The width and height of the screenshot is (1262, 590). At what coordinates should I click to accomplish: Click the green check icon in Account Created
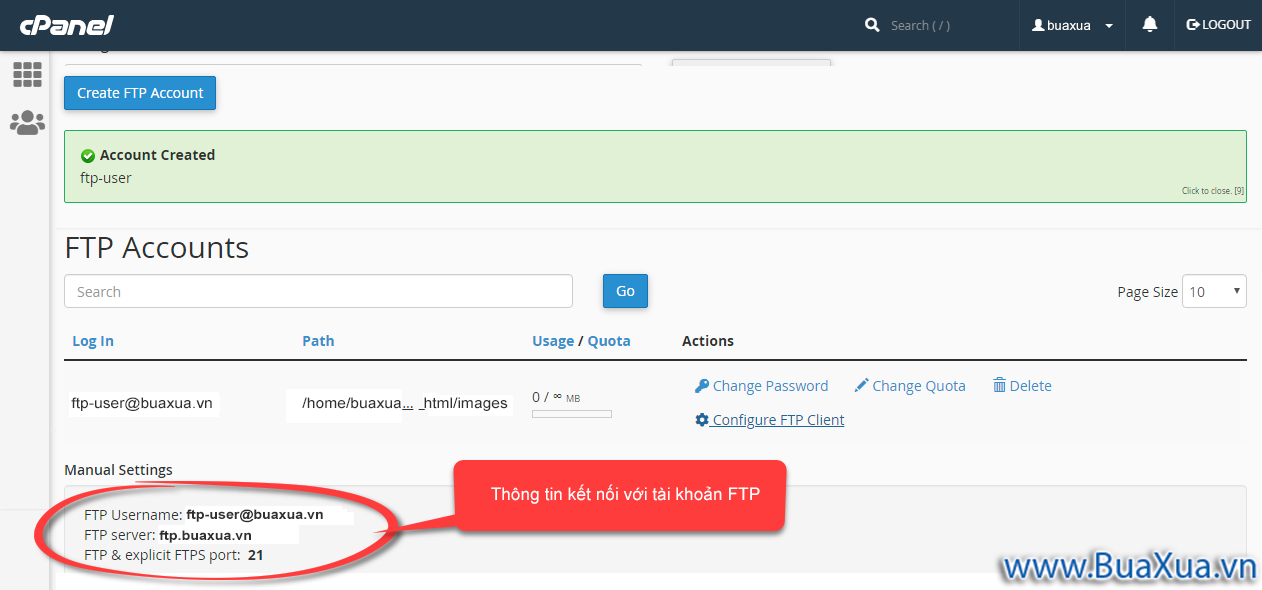[x=88, y=156]
